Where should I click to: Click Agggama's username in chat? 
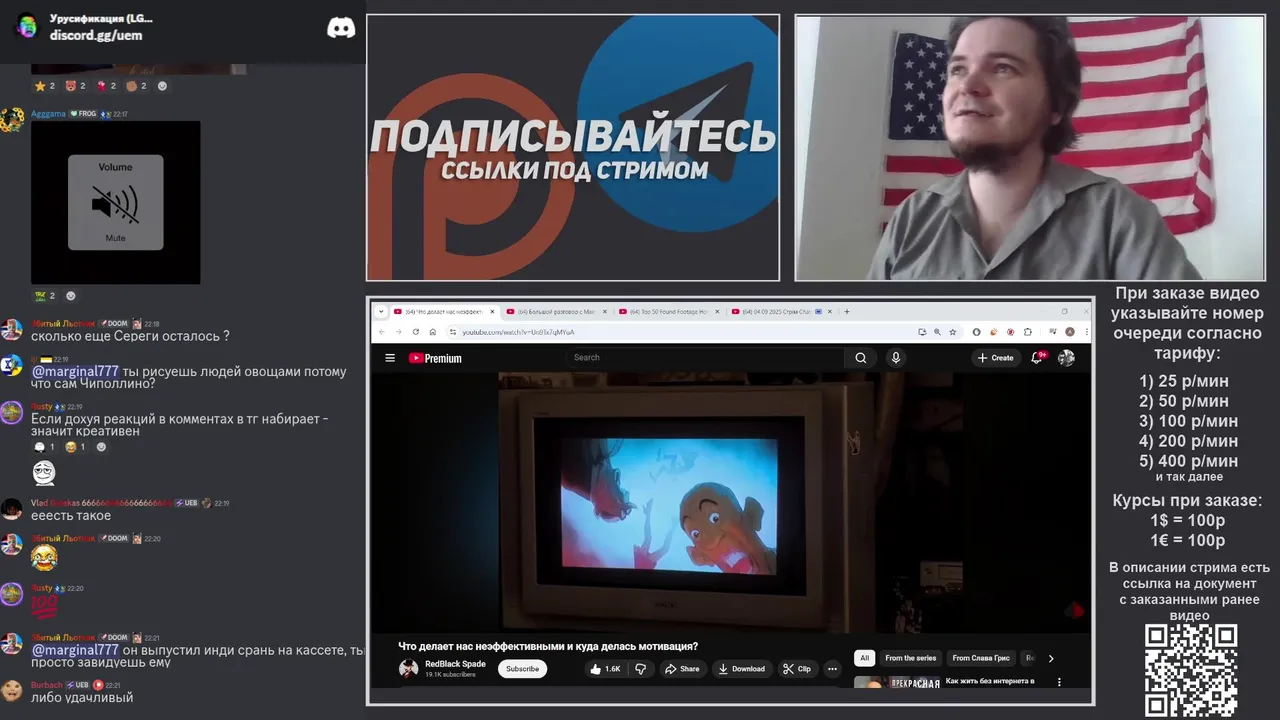point(48,114)
